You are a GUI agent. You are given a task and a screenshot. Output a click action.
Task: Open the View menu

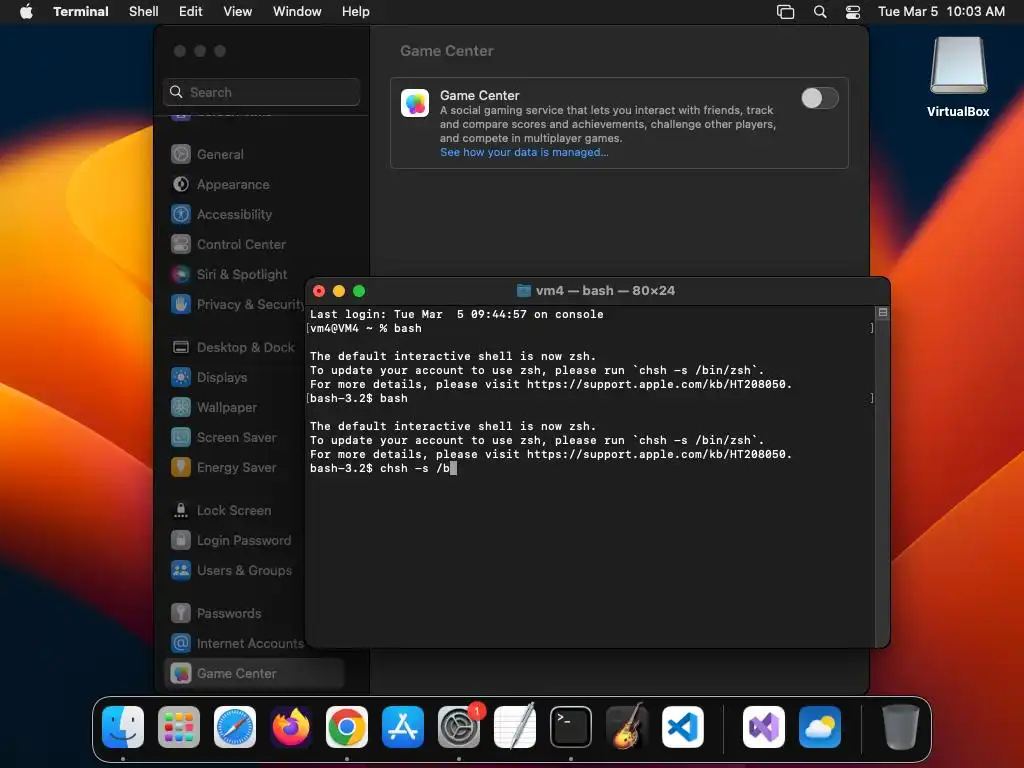(238, 11)
